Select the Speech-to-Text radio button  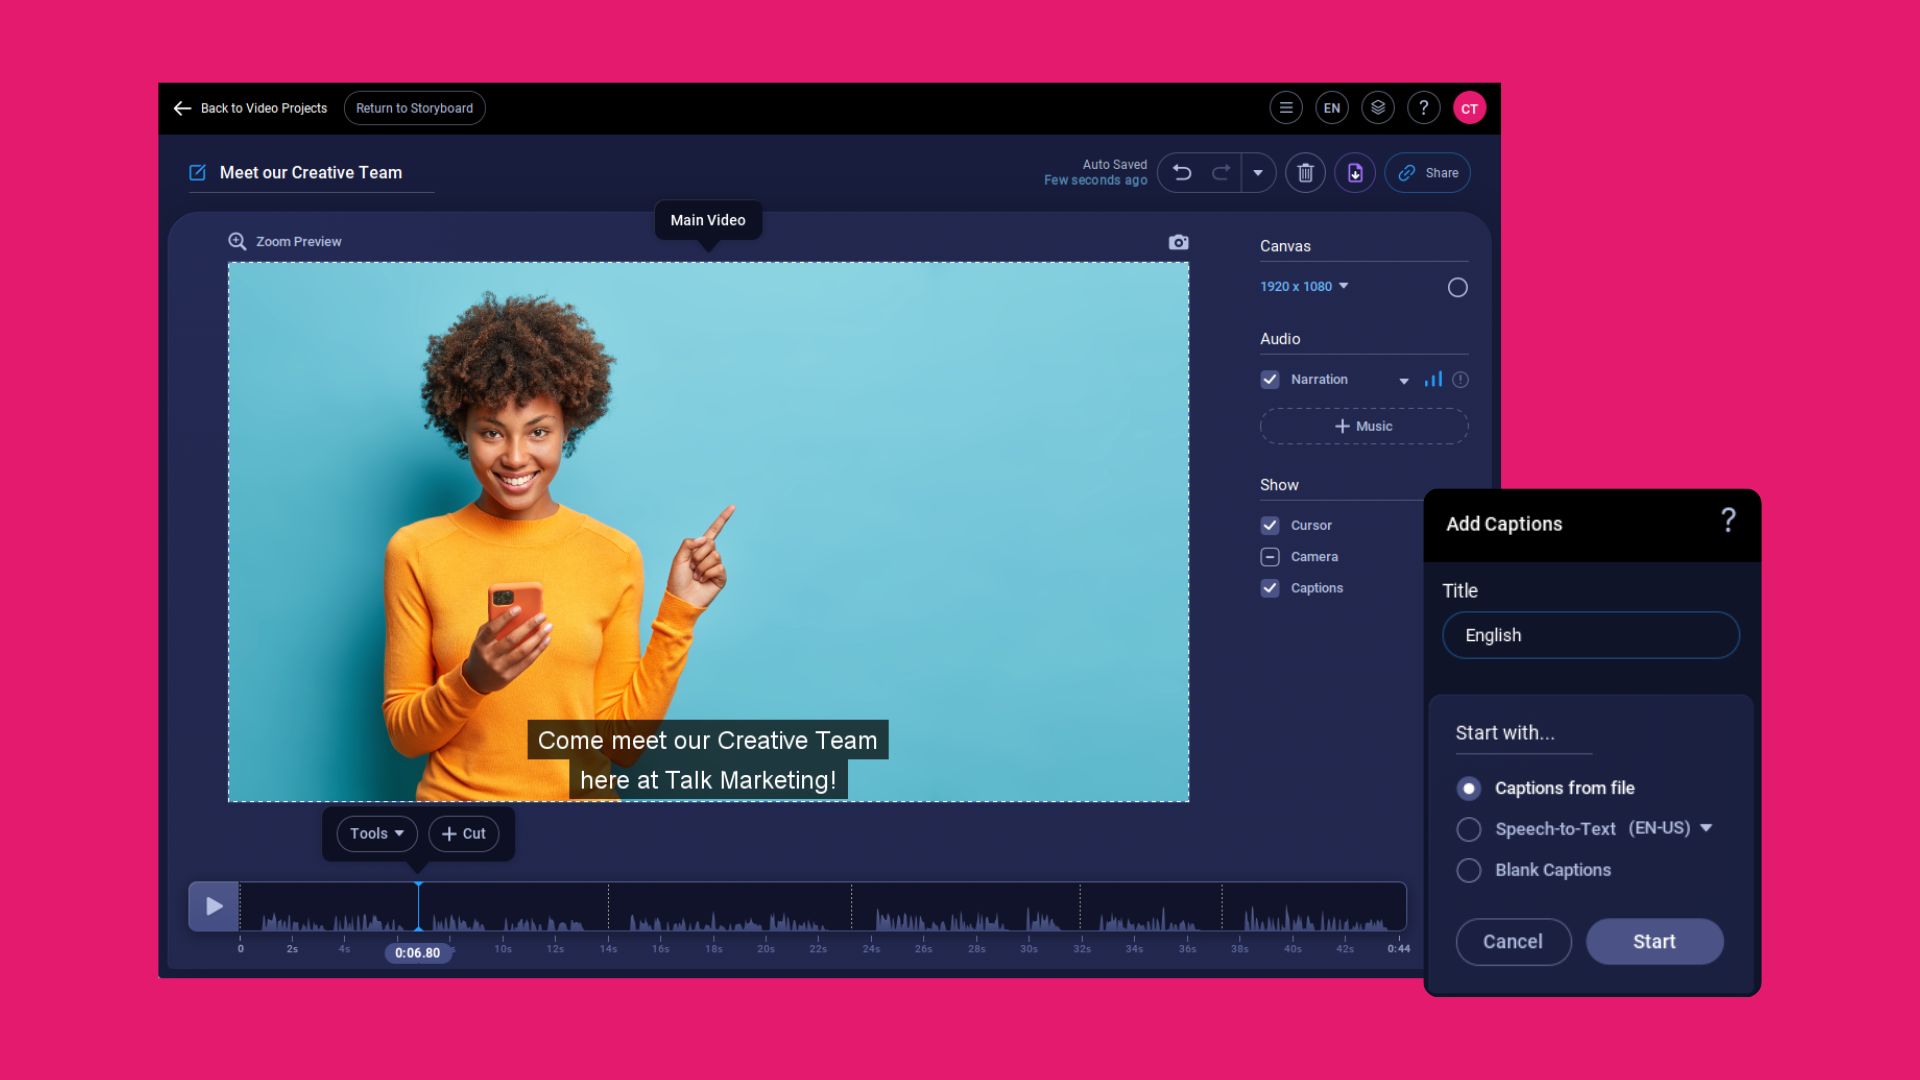click(x=1468, y=828)
